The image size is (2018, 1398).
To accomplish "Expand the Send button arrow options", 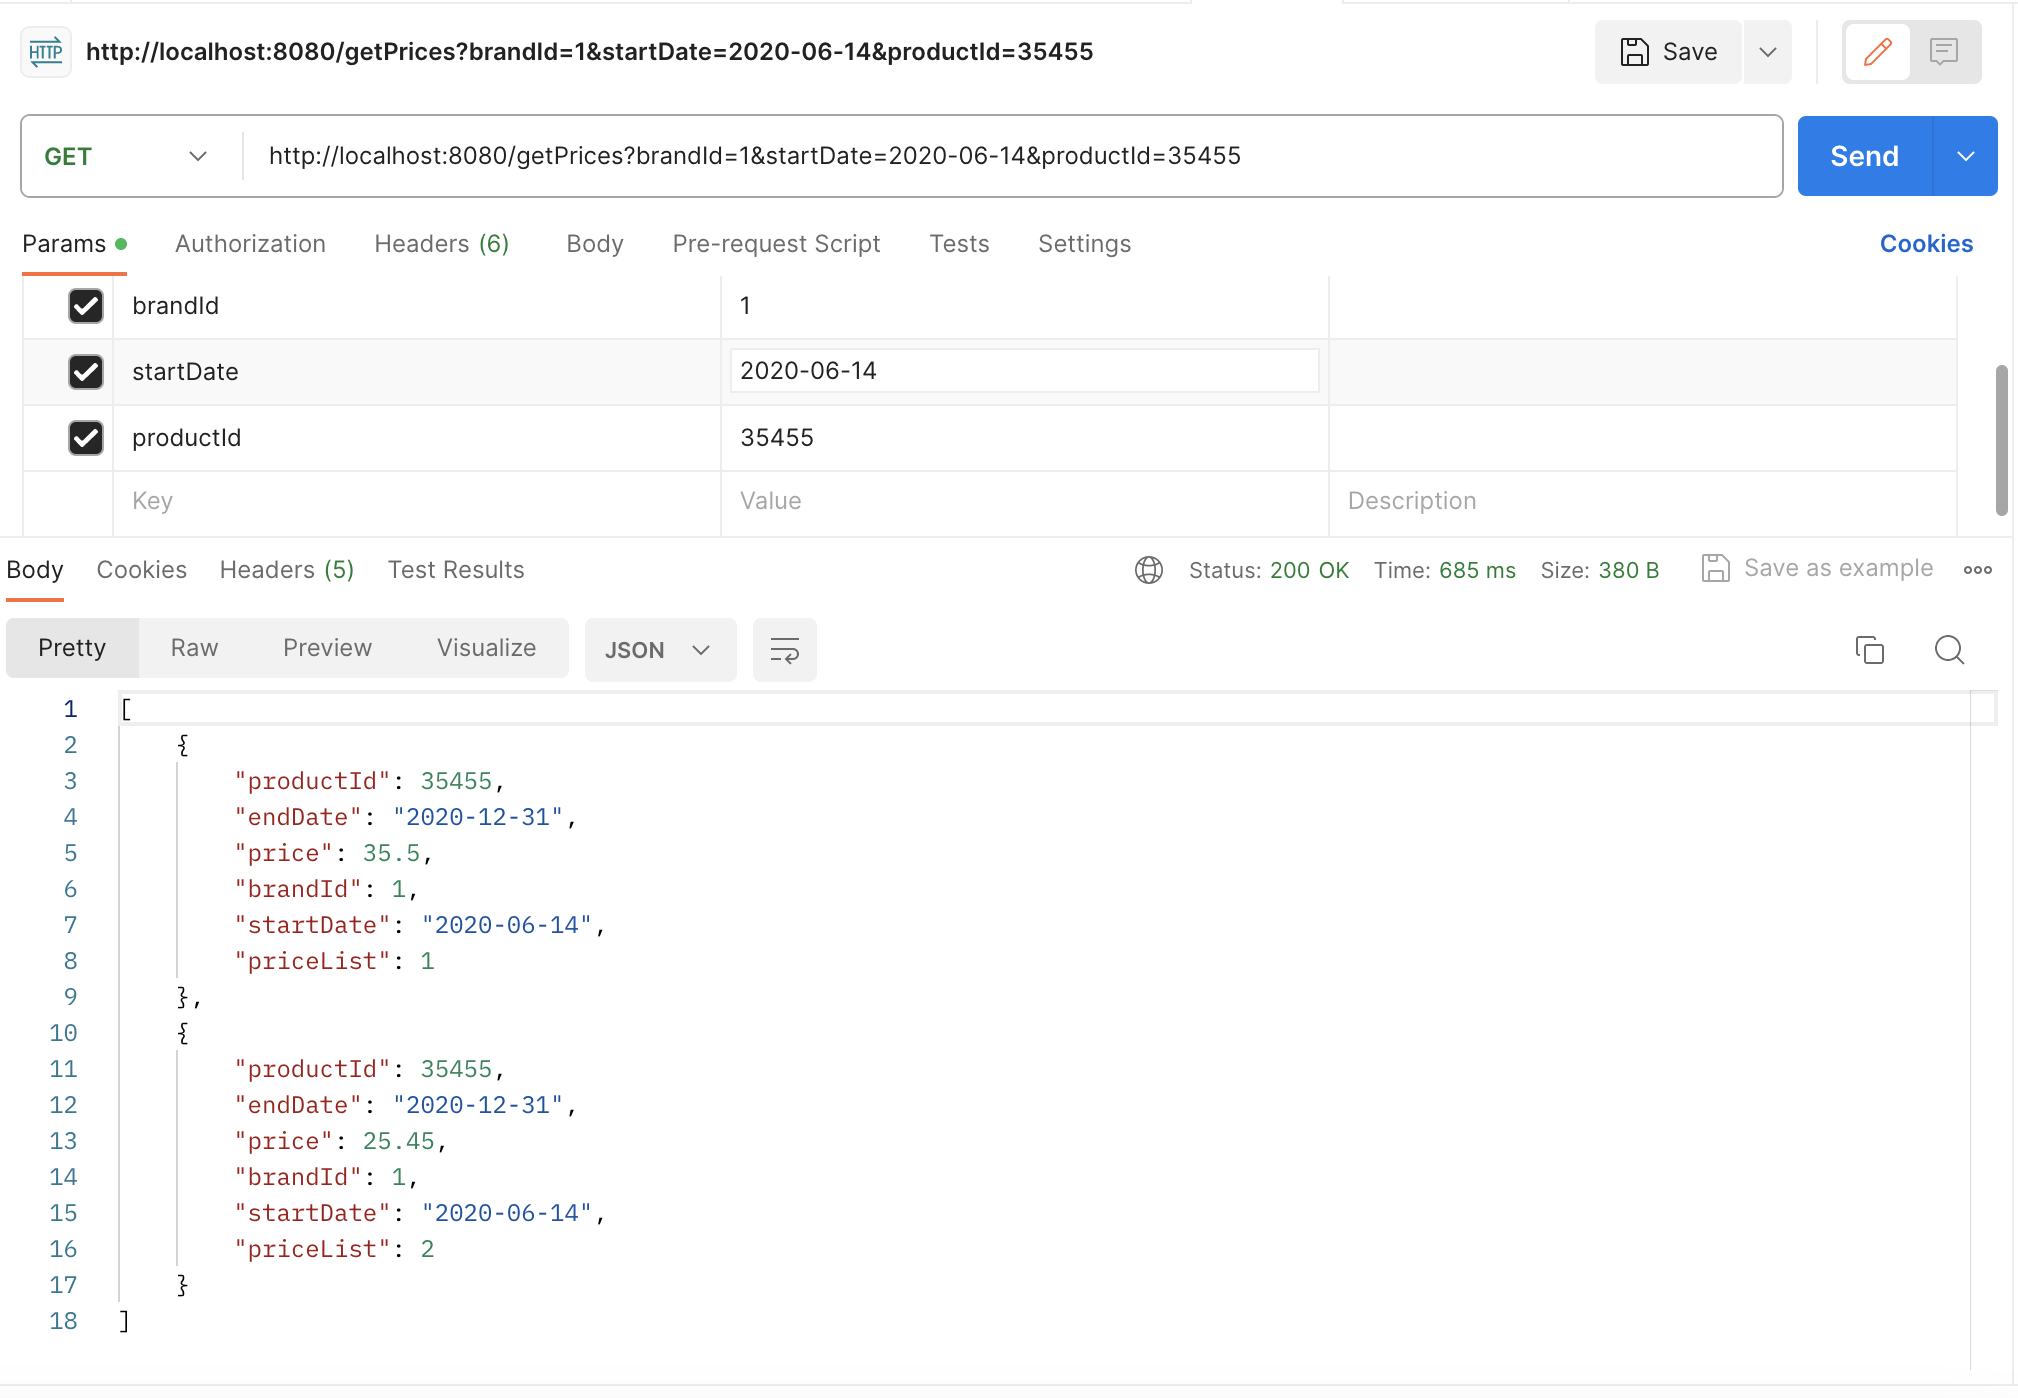I will 1965,157.
